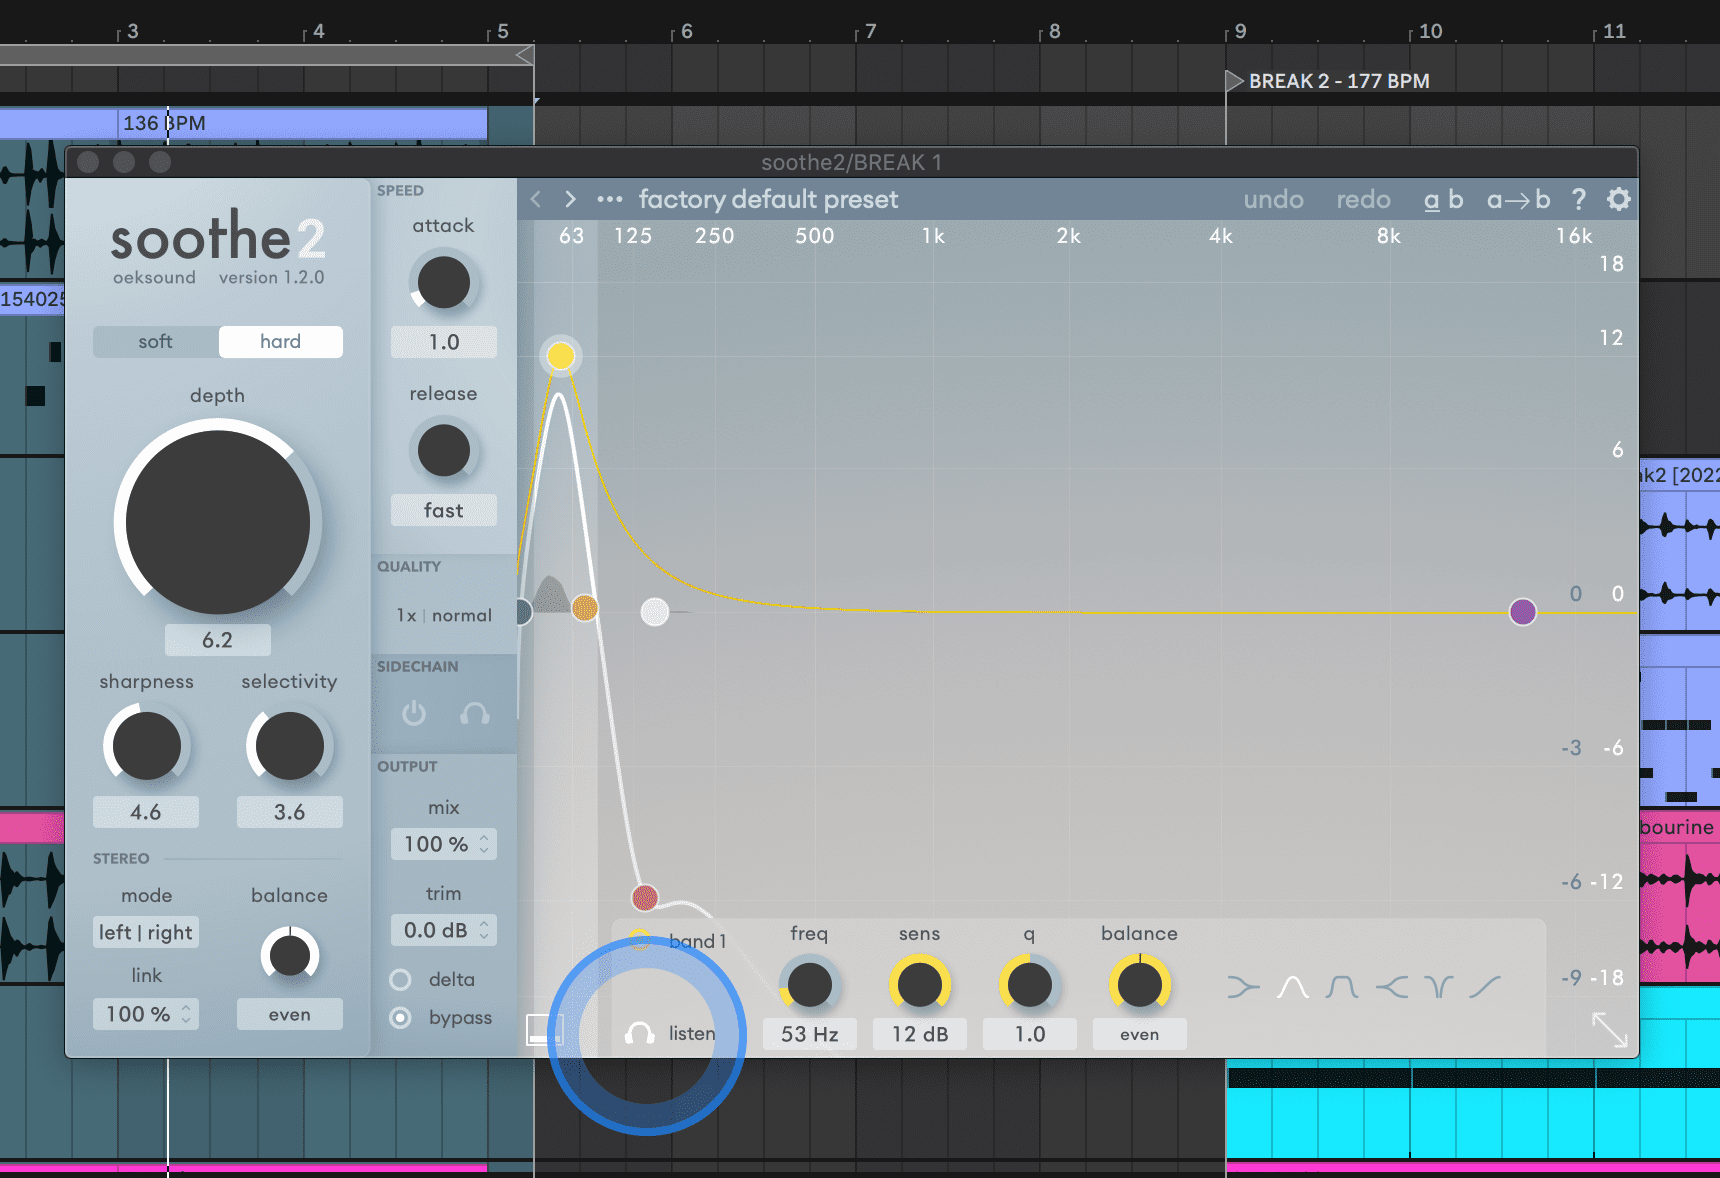Click depth value field 6.2

[218, 640]
